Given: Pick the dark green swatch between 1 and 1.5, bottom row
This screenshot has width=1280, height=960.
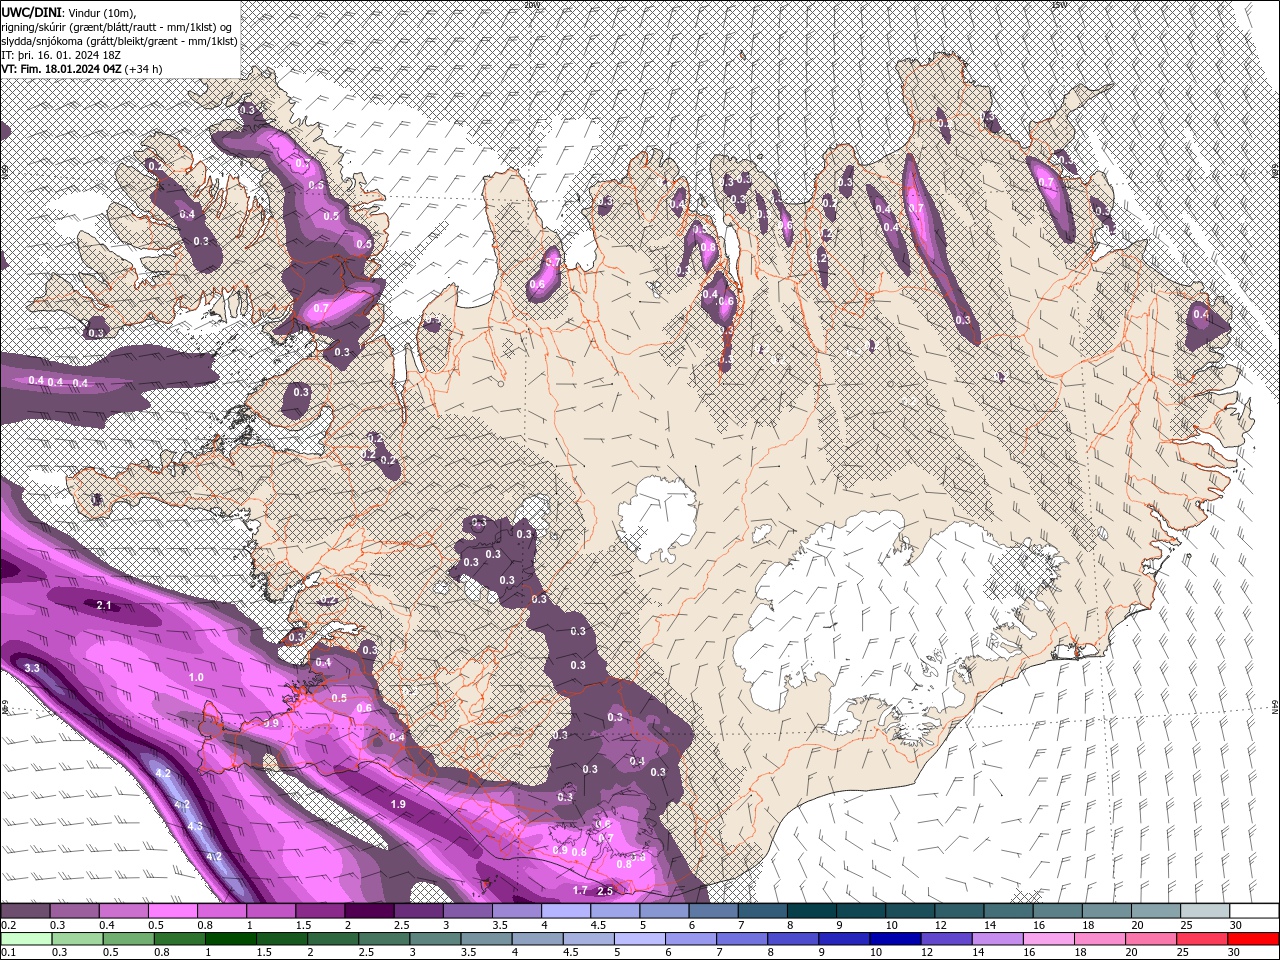Looking at the screenshot, I should click(230, 938).
